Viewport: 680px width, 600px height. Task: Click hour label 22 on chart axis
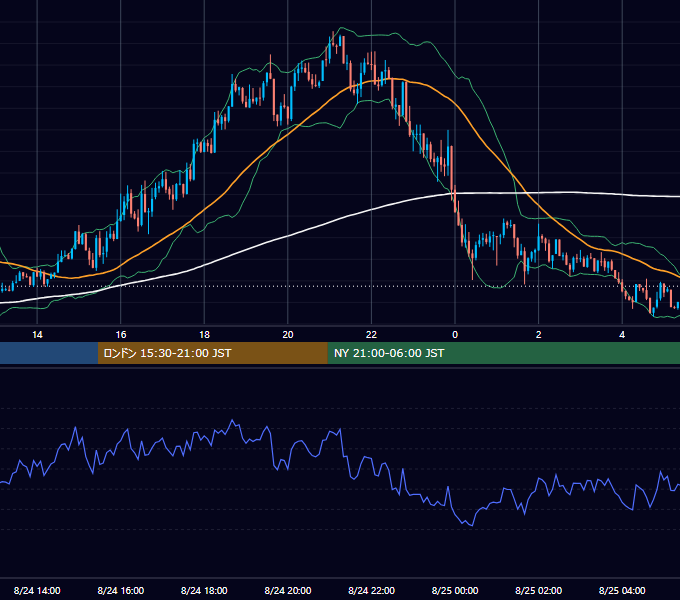click(x=371, y=335)
